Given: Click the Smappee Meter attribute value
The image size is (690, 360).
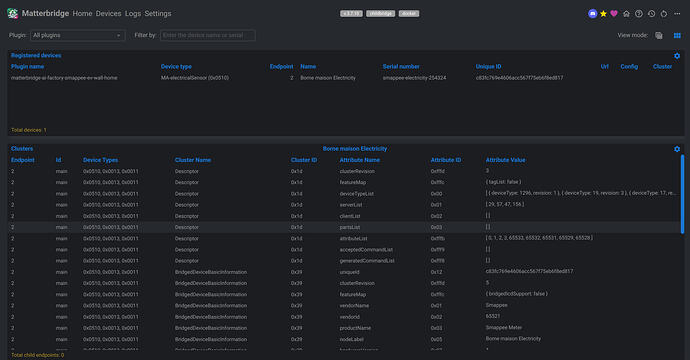Looking at the screenshot, I should click(504, 327).
